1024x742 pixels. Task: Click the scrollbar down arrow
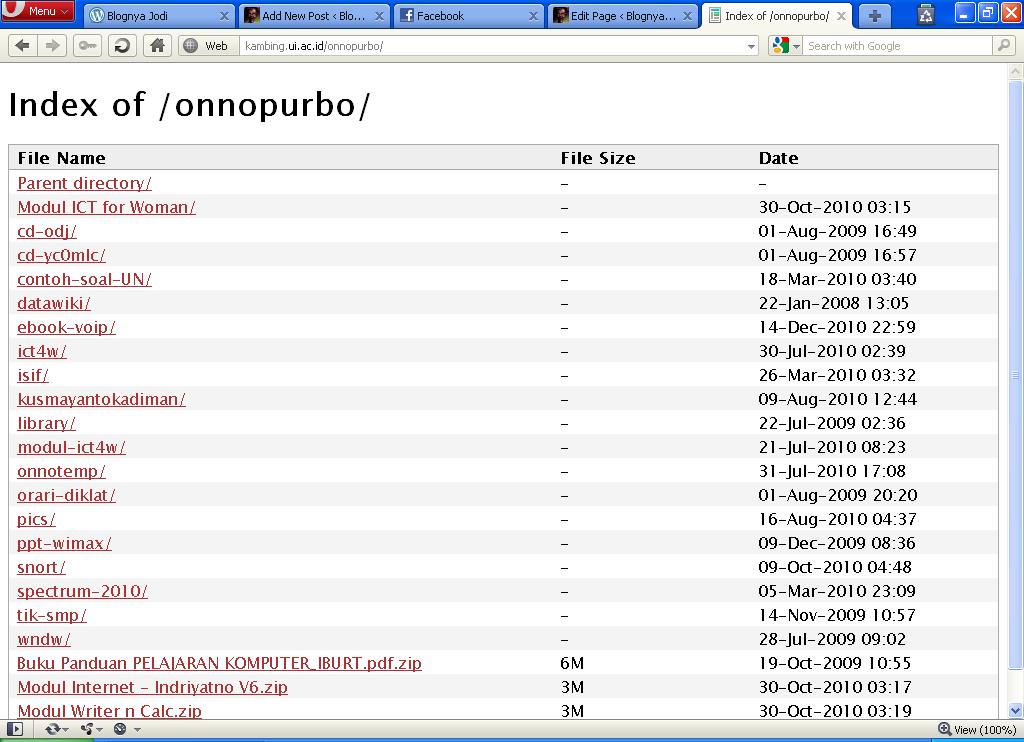(x=1016, y=711)
